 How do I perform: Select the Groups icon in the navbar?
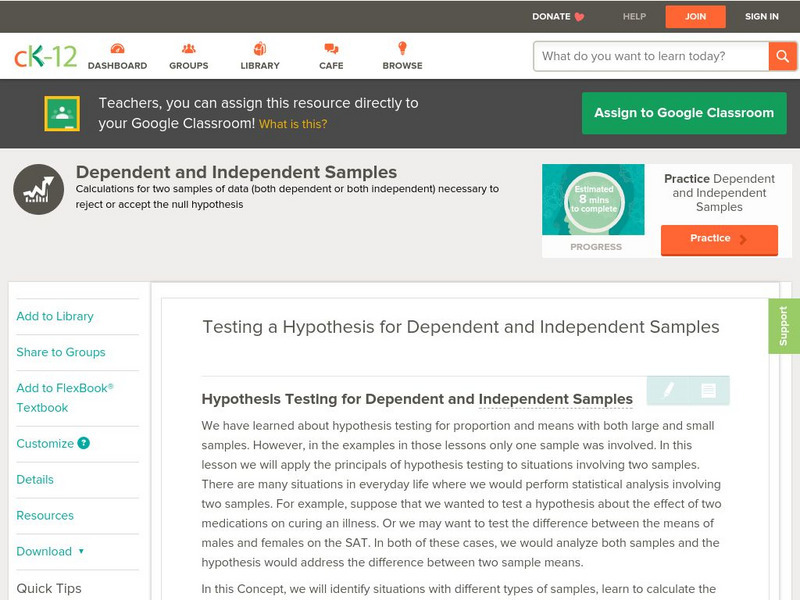188,48
